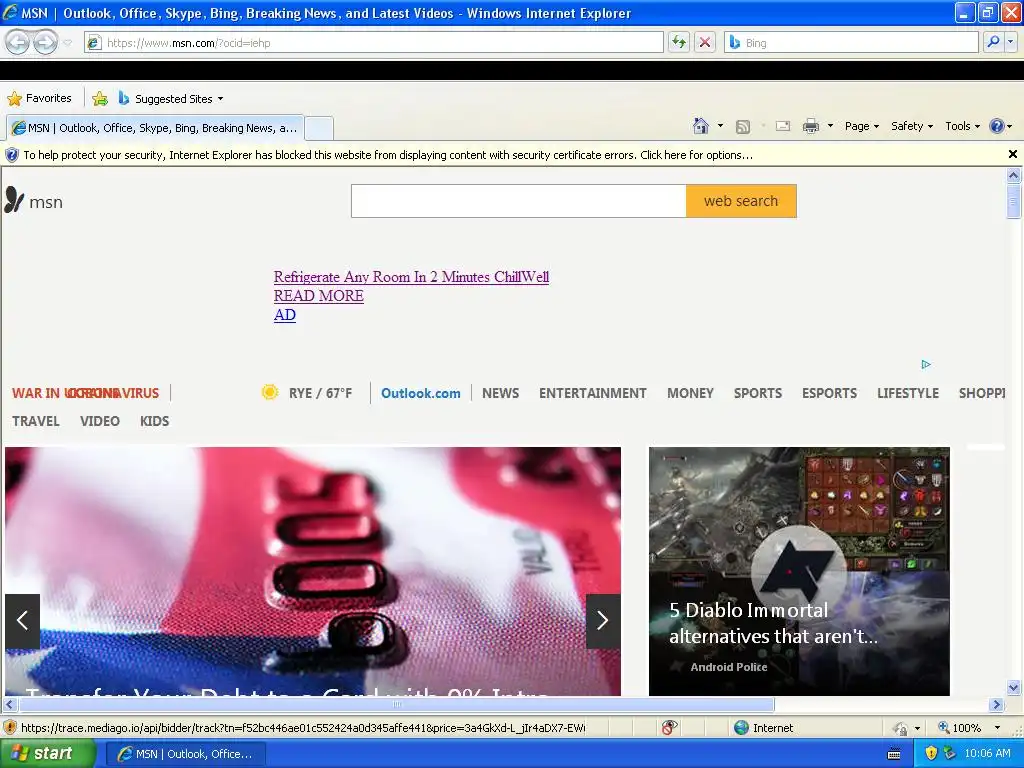Open the Page menu
This screenshot has height=768, width=1024.
pos(861,126)
